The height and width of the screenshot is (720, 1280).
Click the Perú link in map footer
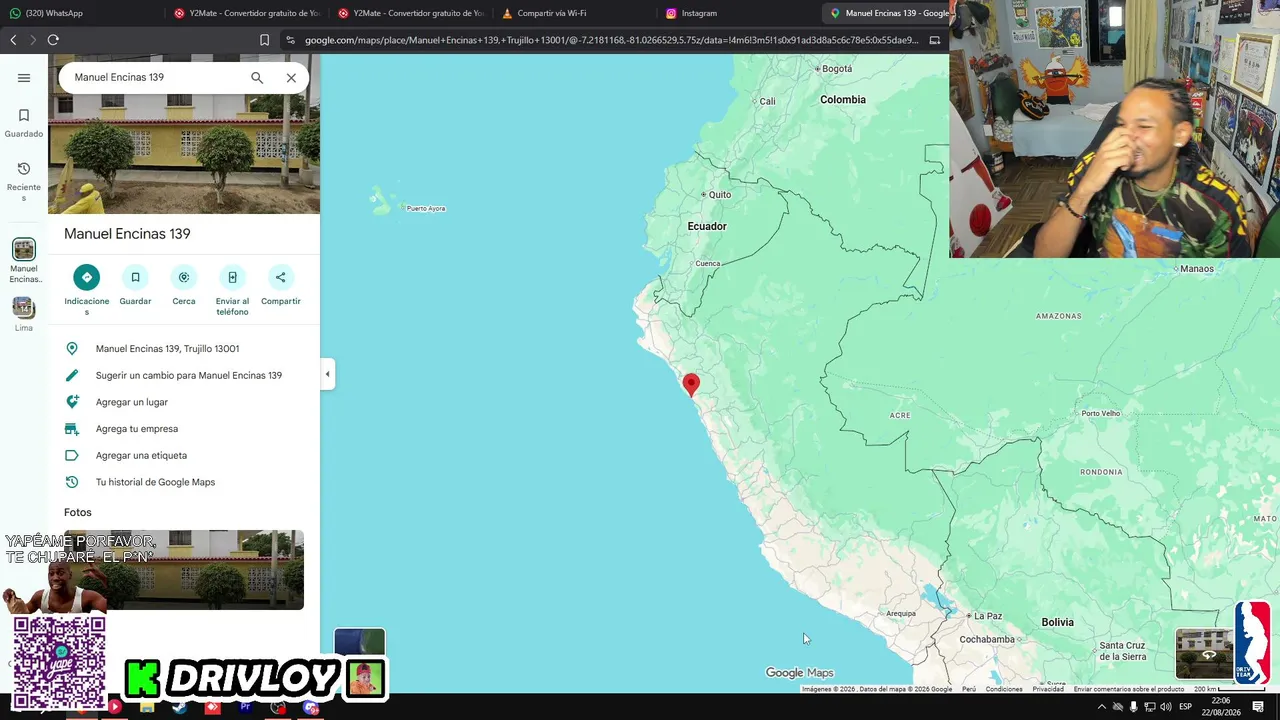(969, 689)
